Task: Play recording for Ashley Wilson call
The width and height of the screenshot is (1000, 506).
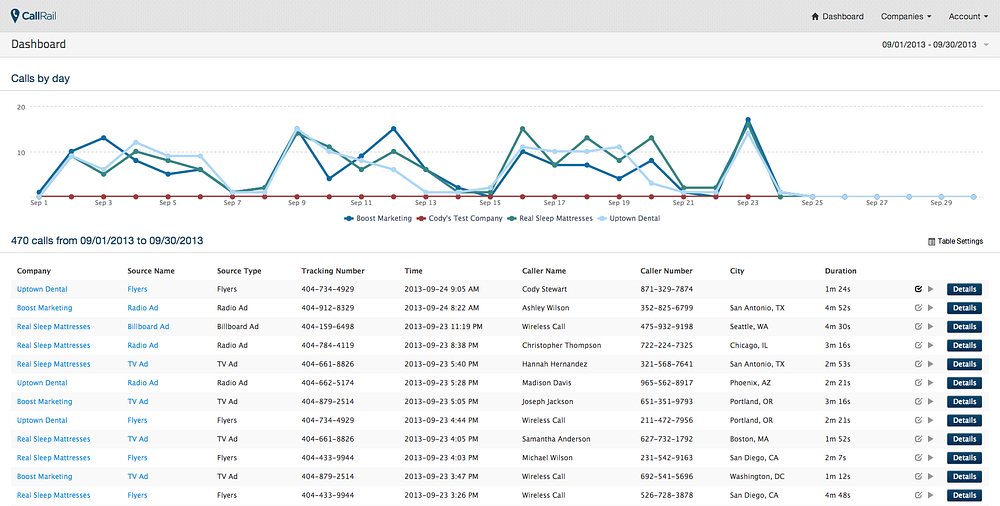Action: pos(930,308)
